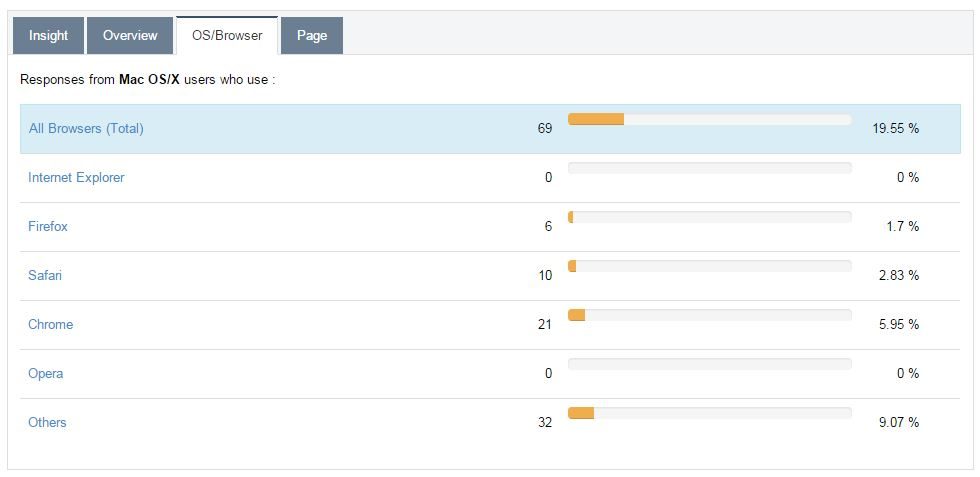
Task: Click the Others 9.07 % value
Action: tap(898, 422)
